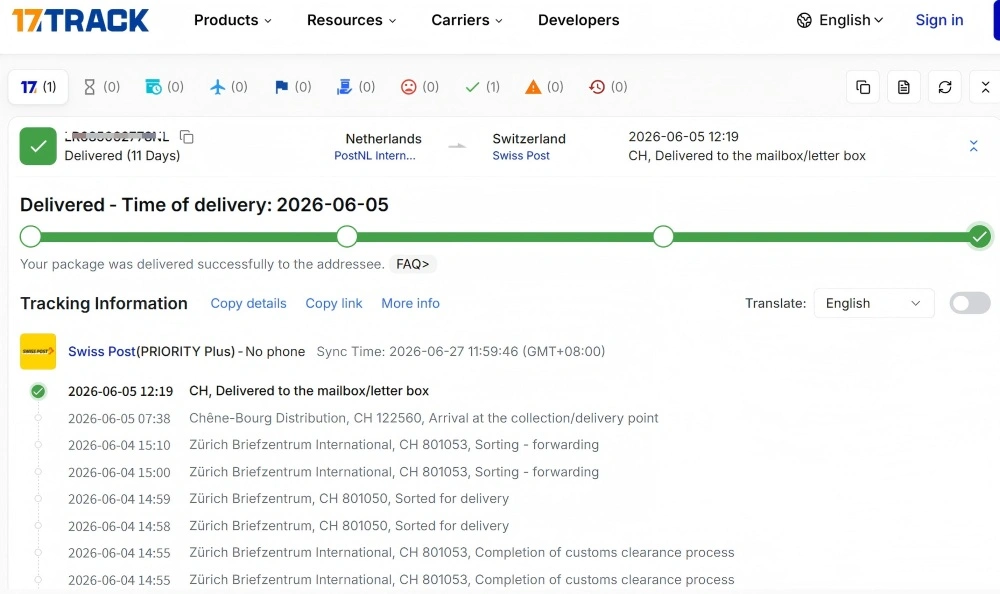This screenshot has width=1000, height=594.
Task: Select the Out for Delivery filter tab
Action: tap(356, 87)
